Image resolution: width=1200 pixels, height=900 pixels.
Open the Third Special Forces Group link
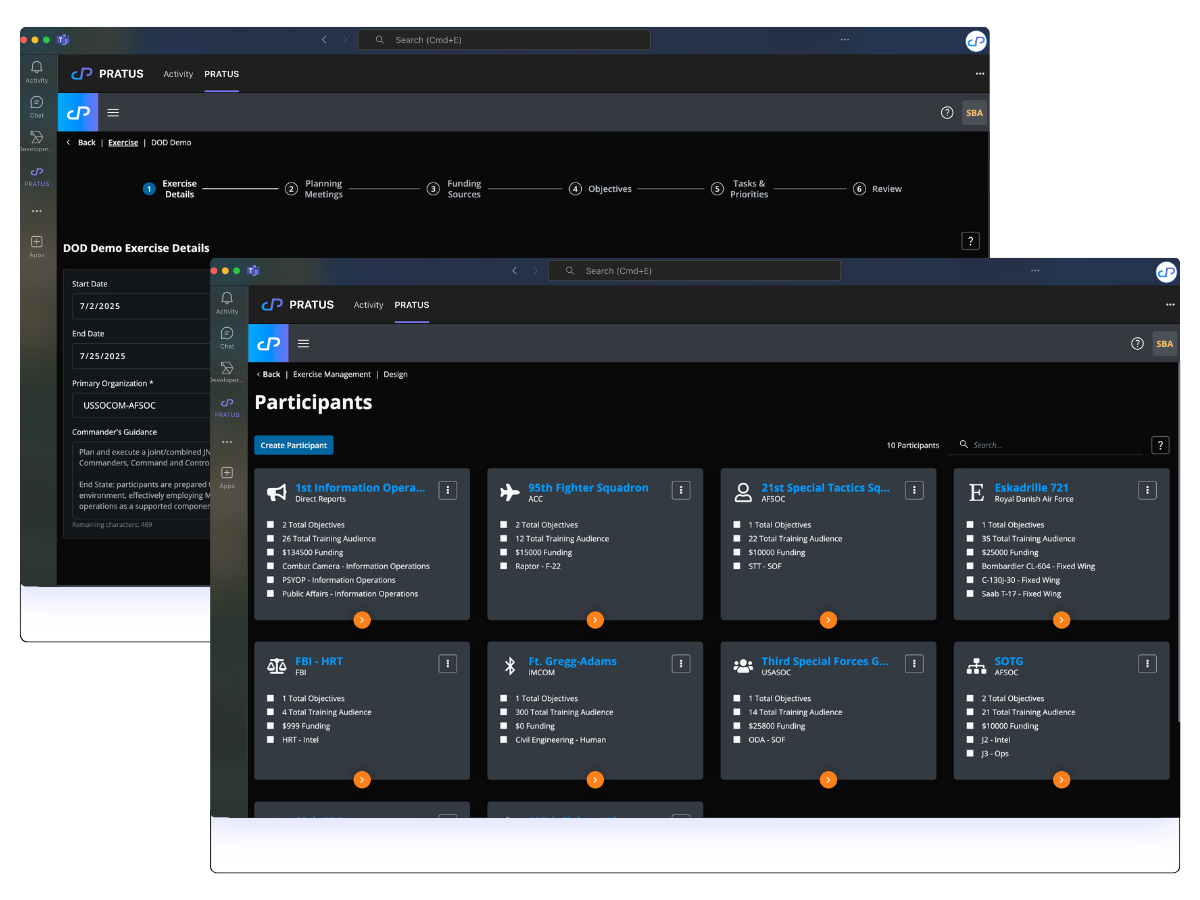pyautogui.click(x=825, y=661)
